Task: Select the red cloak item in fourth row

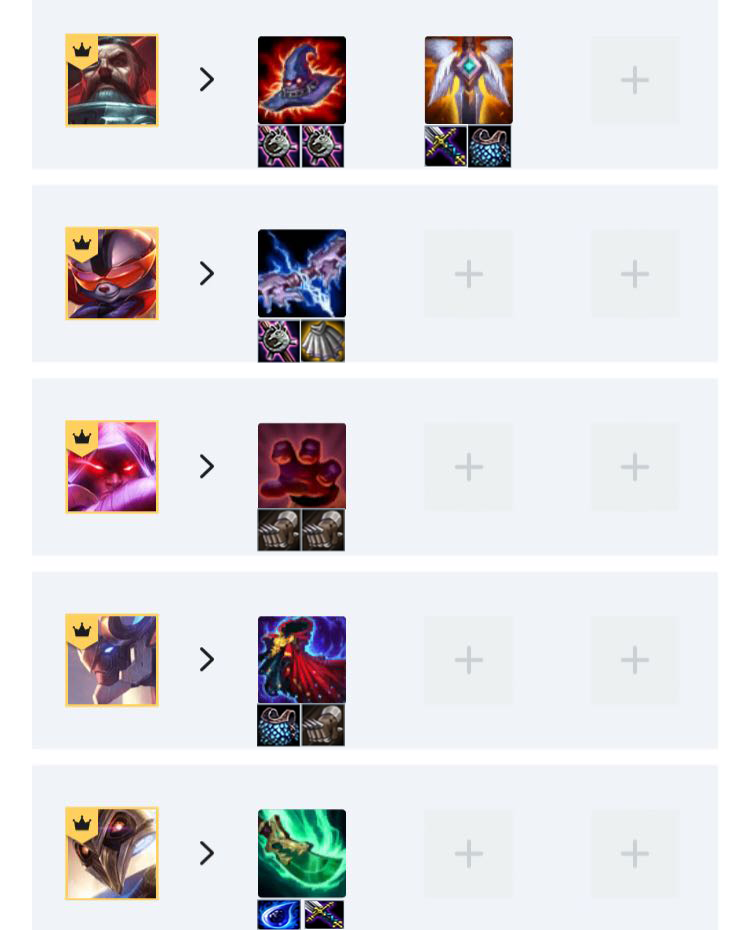Action: 302,660
